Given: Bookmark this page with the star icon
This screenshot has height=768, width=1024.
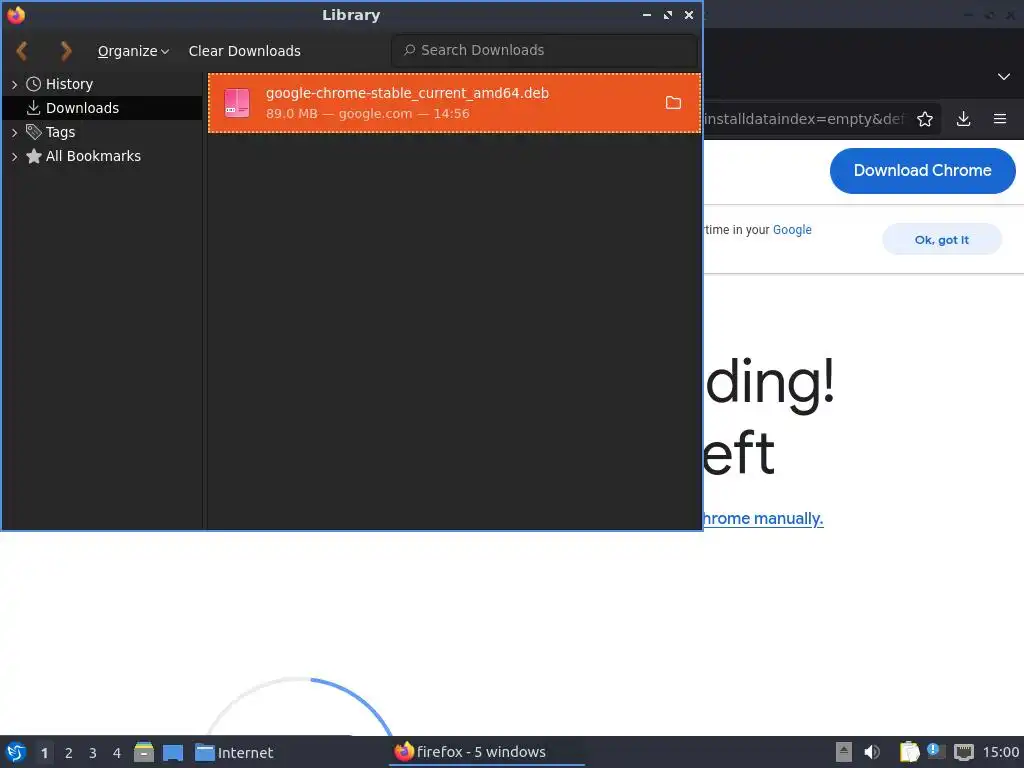Looking at the screenshot, I should pyautogui.click(x=925, y=119).
